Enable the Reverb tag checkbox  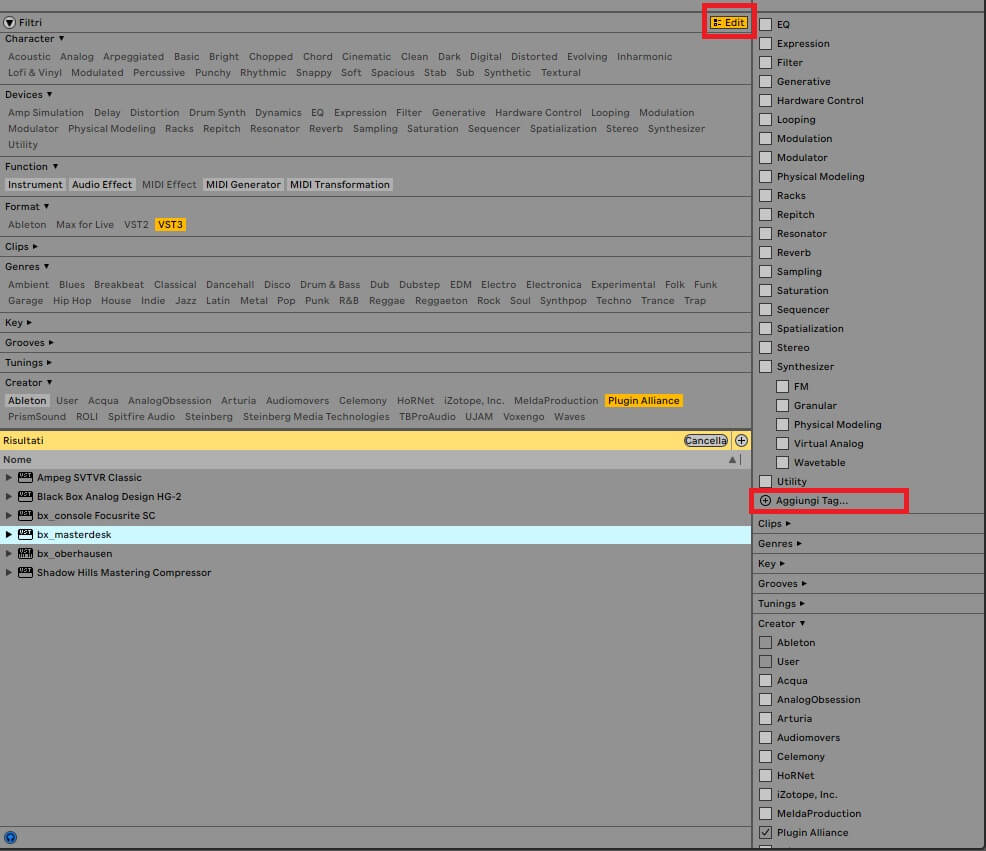pyautogui.click(x=766, y=253)
